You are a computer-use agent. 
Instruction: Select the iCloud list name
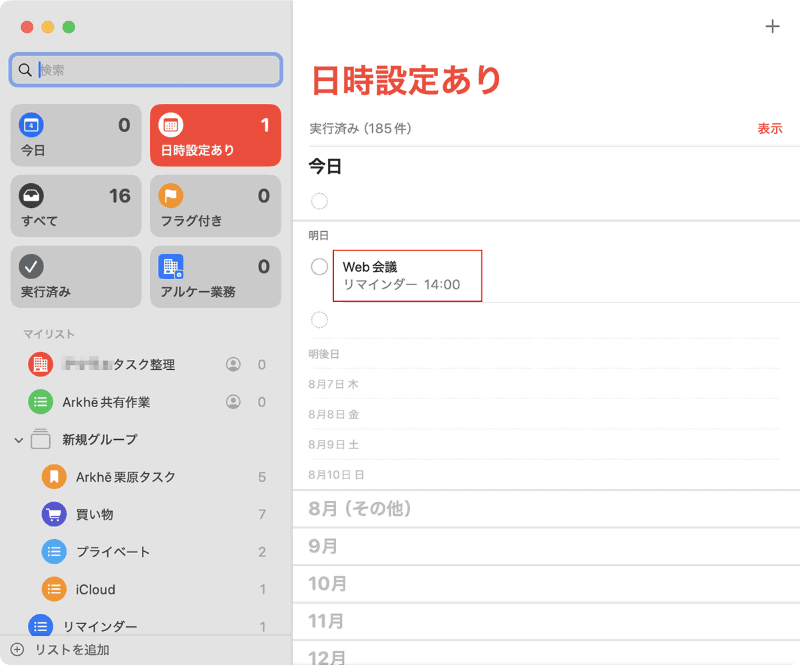click(95, 589)
